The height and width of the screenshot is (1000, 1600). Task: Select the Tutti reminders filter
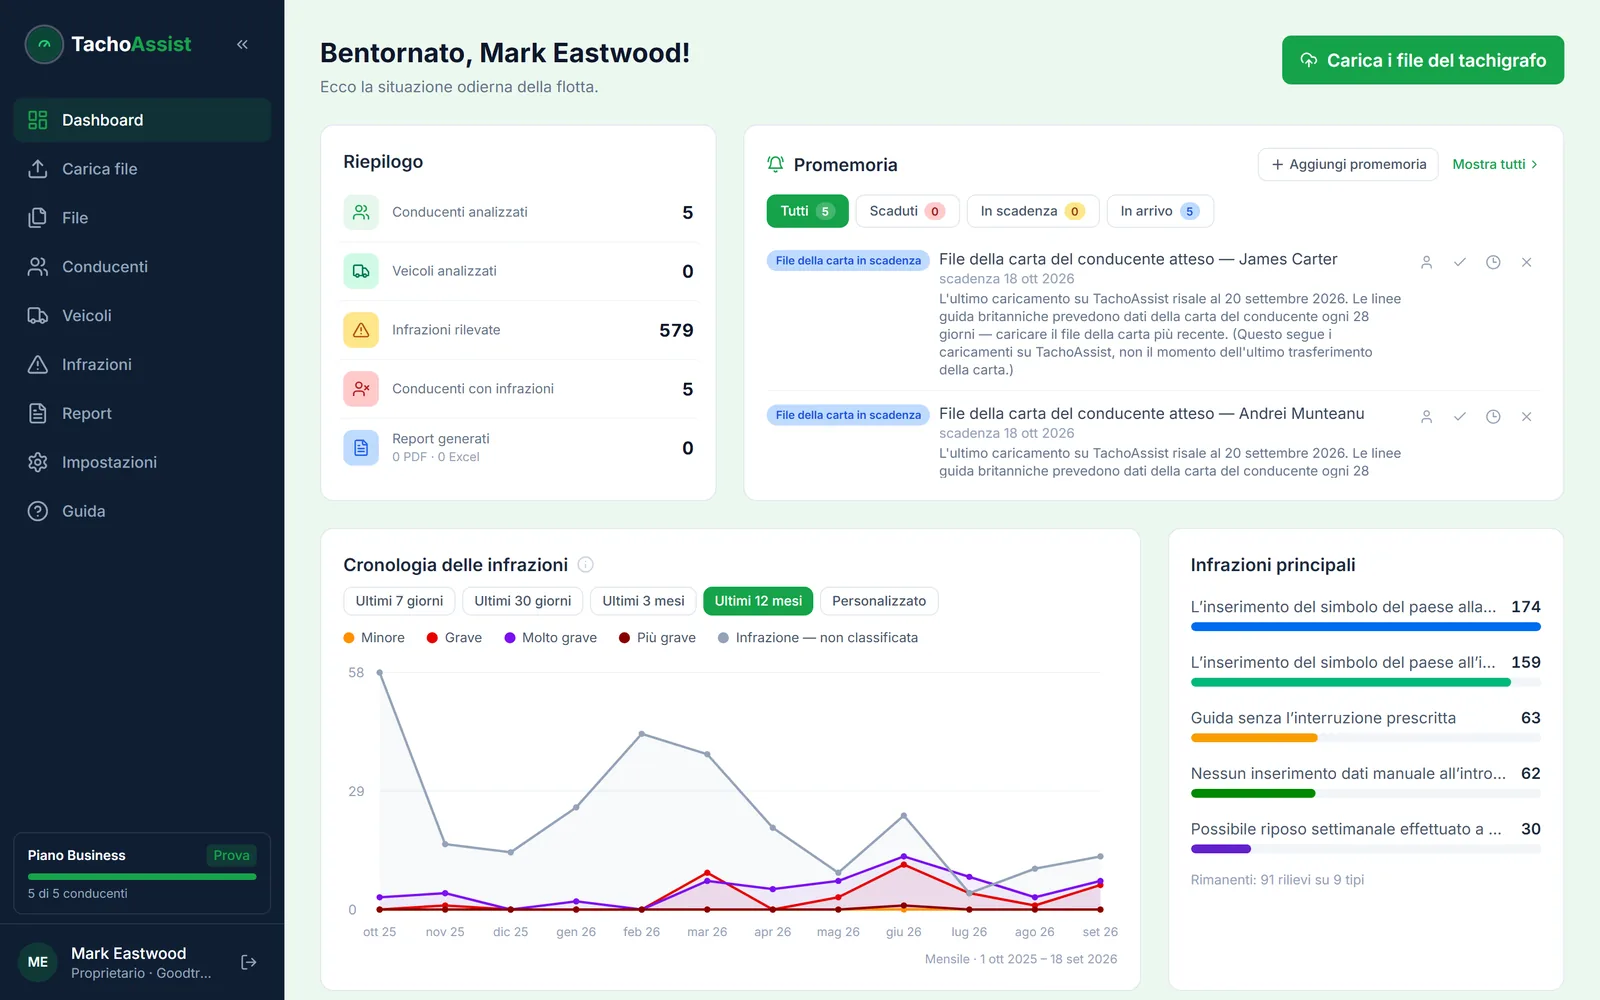[808, 211]
